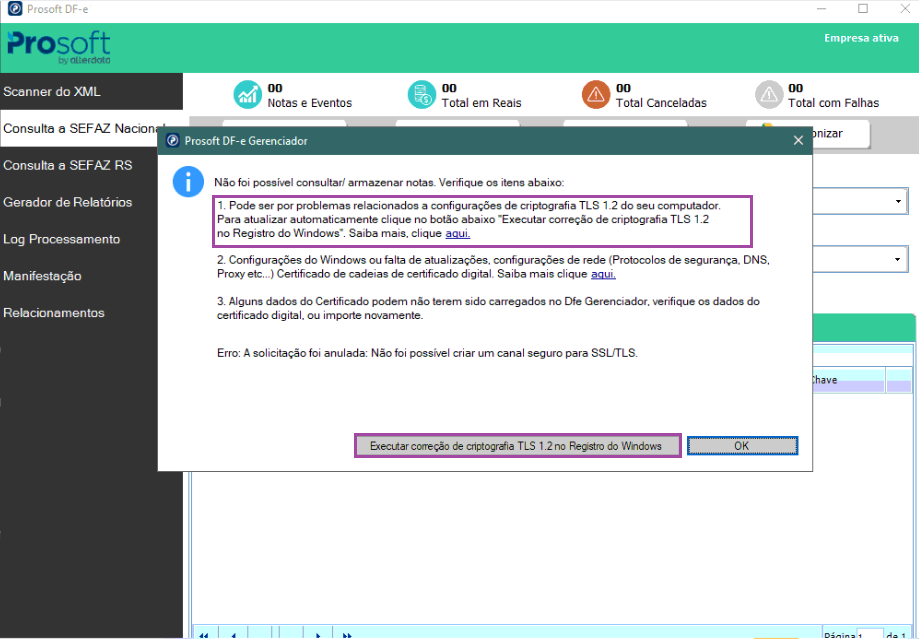Click the 'Total Canceladas' counter label
Viewport: 919px width, 639px height.
pyautogui.click(x=661, y=103)
